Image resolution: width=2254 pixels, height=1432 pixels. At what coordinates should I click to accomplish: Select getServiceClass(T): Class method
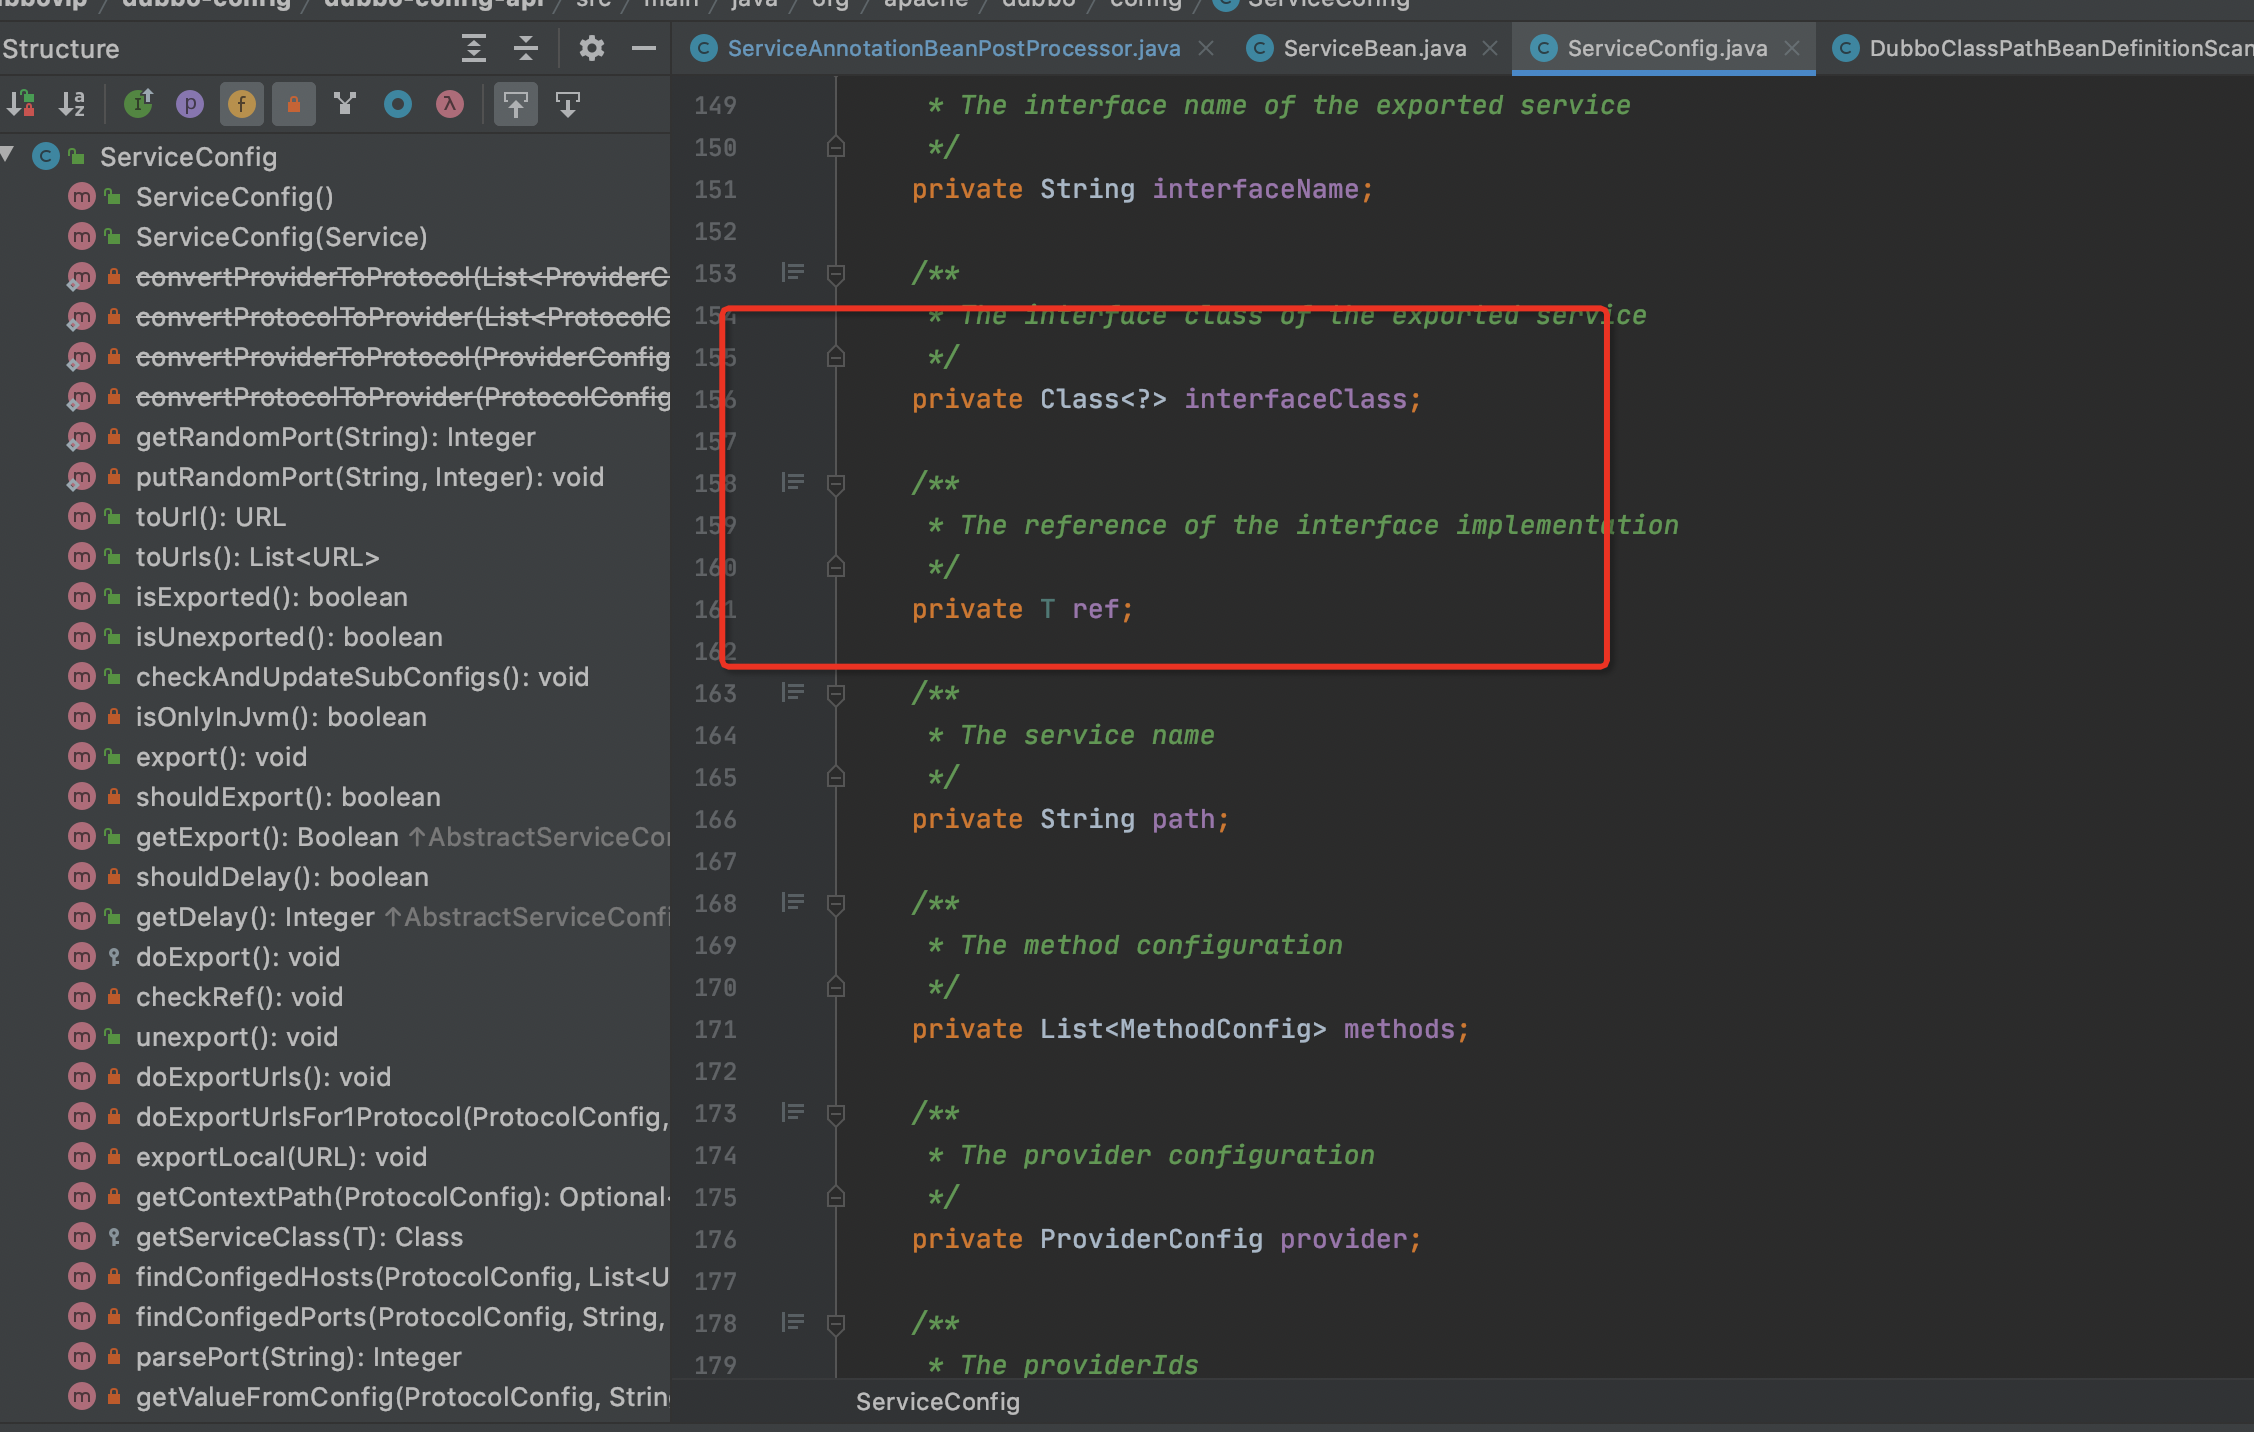click(300, 1237)
